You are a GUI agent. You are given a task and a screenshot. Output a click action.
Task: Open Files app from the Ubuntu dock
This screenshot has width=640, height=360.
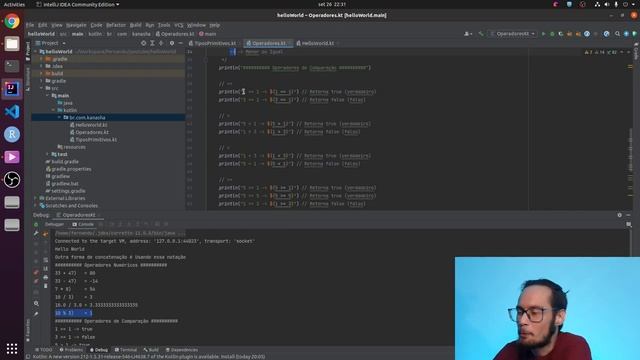tap(12, 44)
